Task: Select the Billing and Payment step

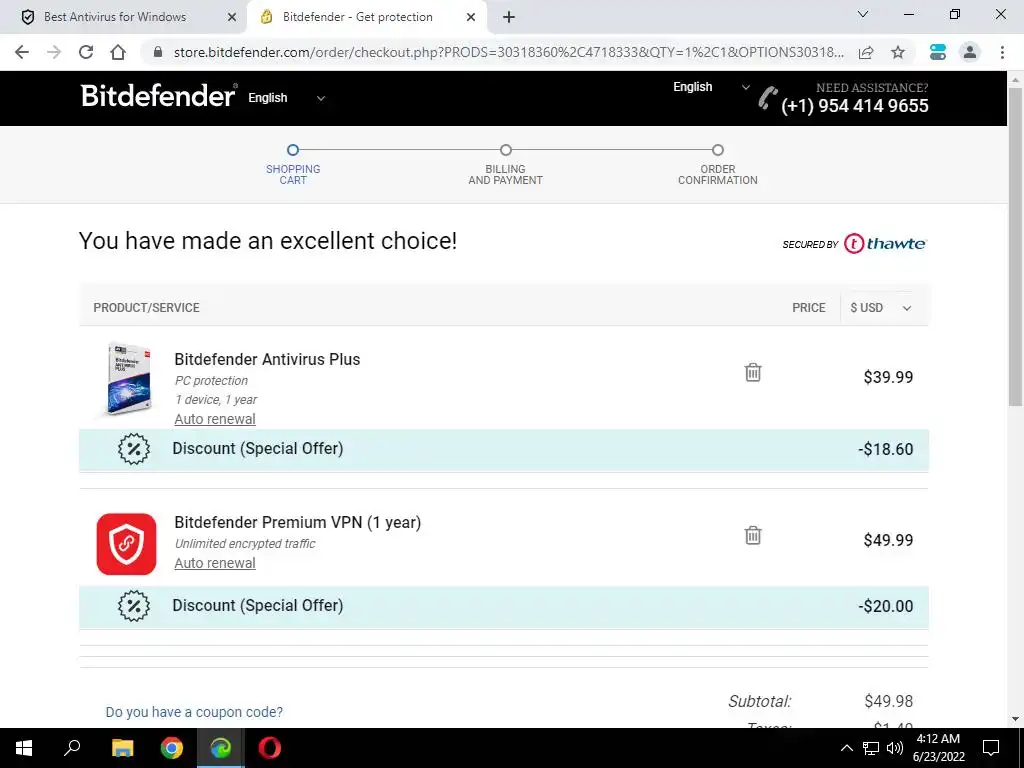Action: [505, 165]
